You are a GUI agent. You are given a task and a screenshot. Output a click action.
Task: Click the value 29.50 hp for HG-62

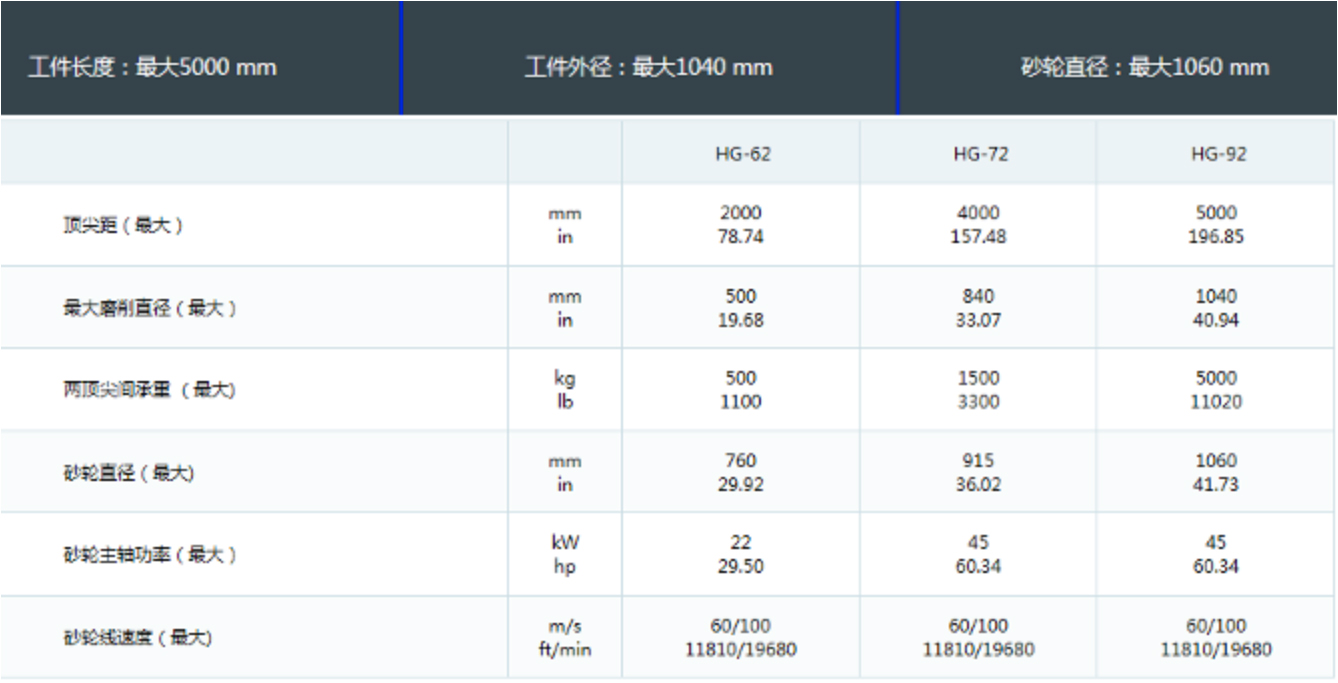pyautogui.click(x=740, y=567)
